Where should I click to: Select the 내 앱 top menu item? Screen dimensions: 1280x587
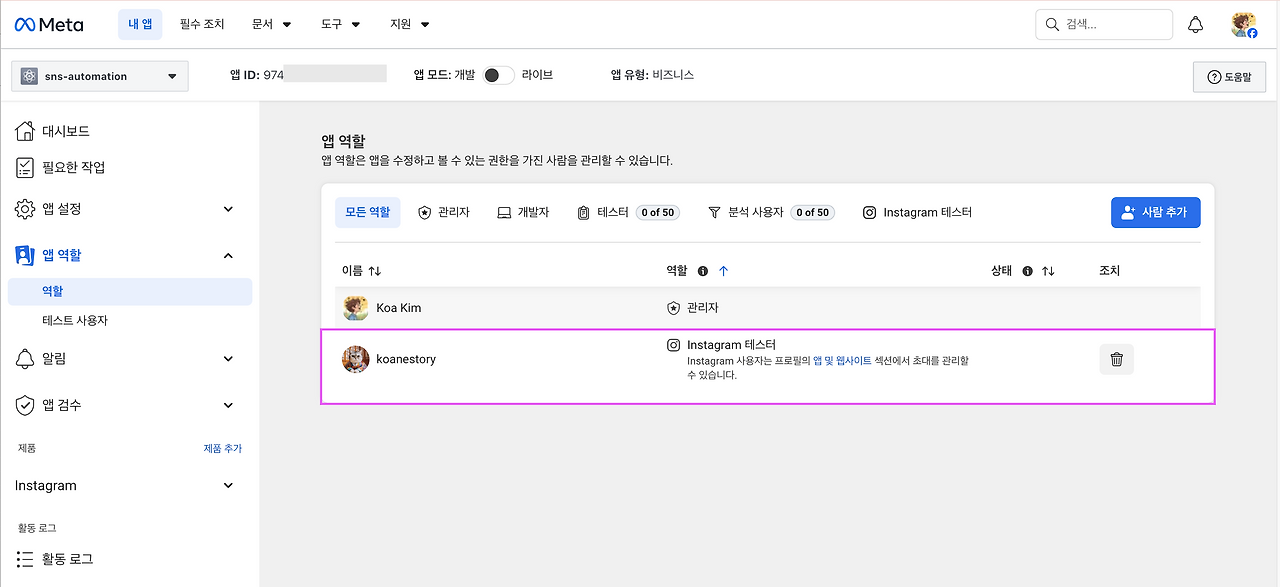(140, 24)
